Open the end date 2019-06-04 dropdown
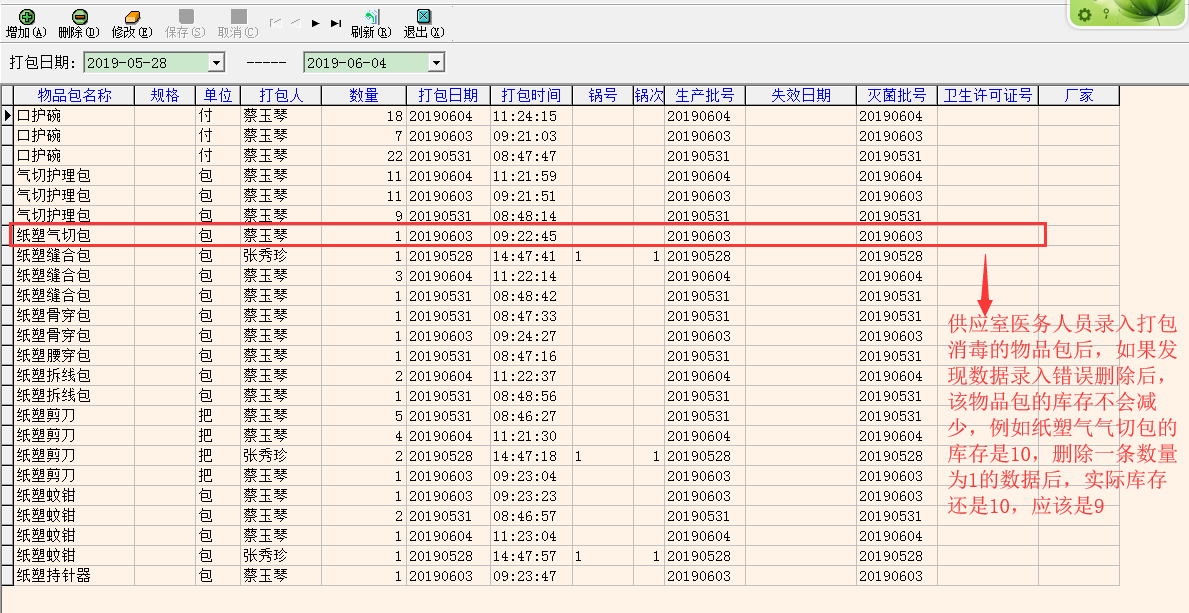 [436, 63]
